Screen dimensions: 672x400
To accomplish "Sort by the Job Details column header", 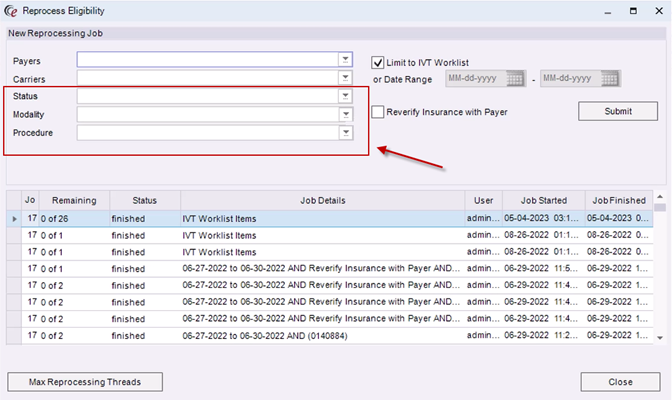I will [x=320, y=200].
